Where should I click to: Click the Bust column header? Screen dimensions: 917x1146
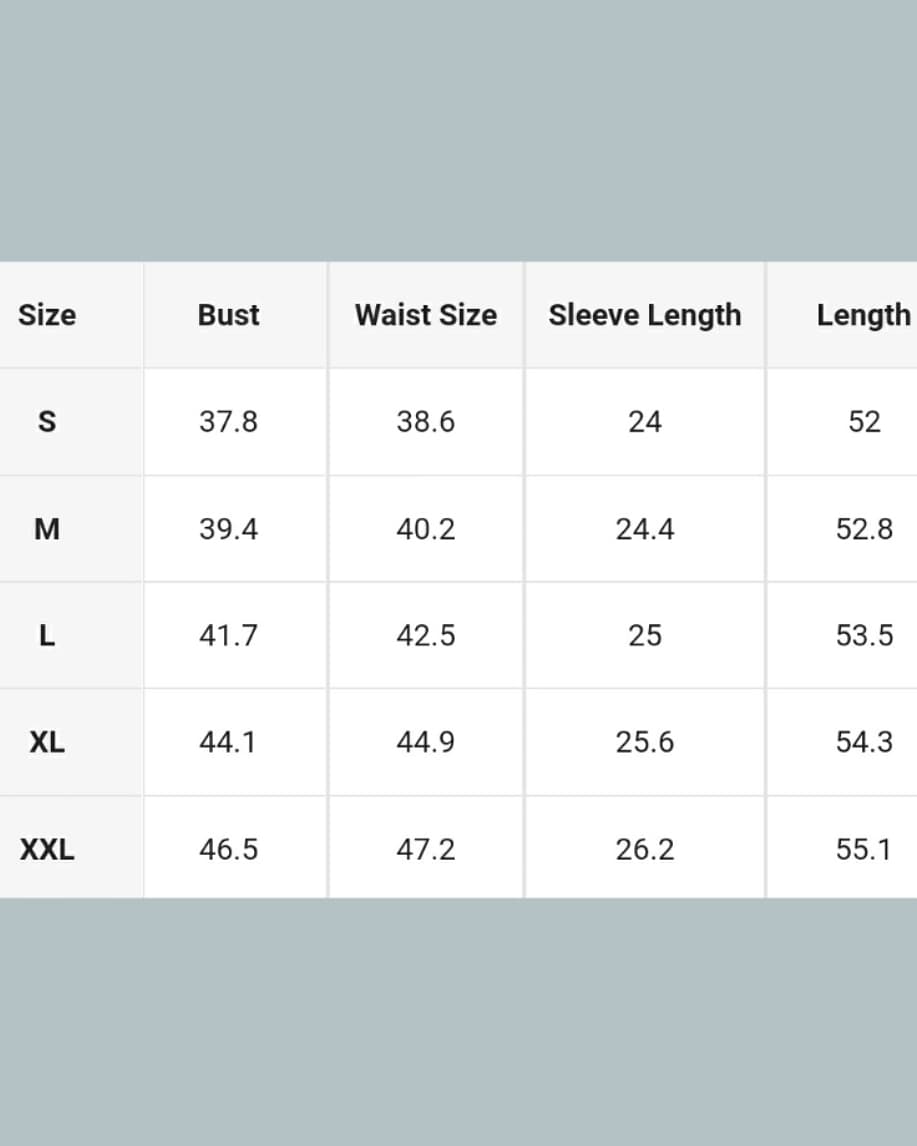click(x=228, y=315)
